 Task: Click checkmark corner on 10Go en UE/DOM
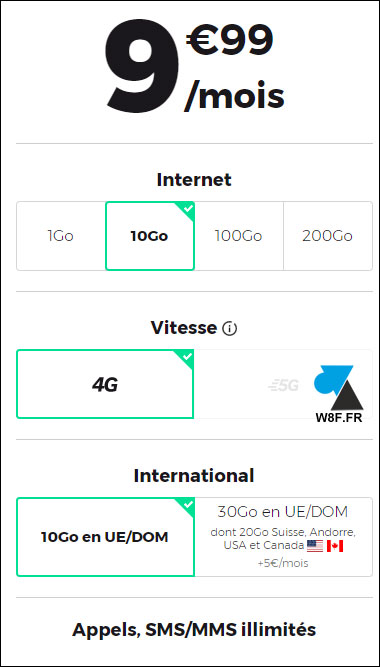[x=188, y=504]
